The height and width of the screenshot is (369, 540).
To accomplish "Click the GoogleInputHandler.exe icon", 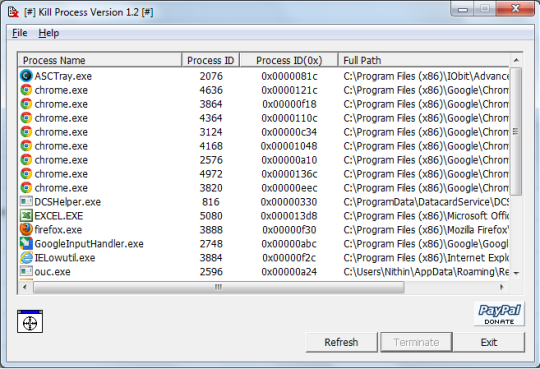I will click(x=26, y=244).
